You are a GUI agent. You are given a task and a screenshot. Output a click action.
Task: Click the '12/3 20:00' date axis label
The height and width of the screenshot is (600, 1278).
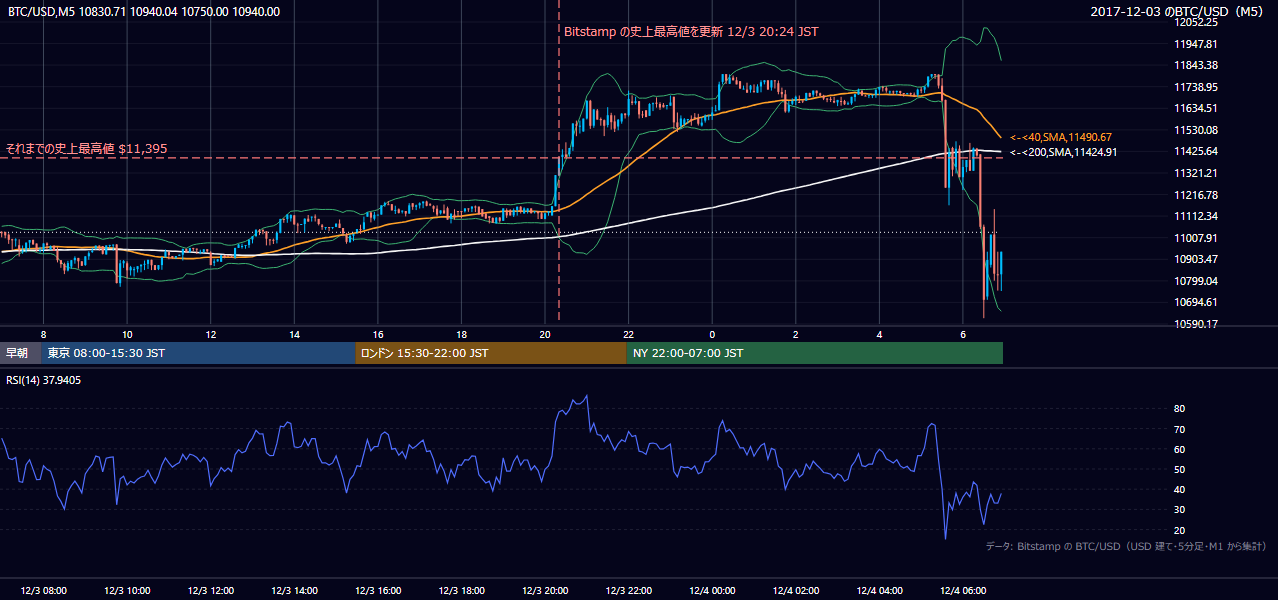point(545,591)
